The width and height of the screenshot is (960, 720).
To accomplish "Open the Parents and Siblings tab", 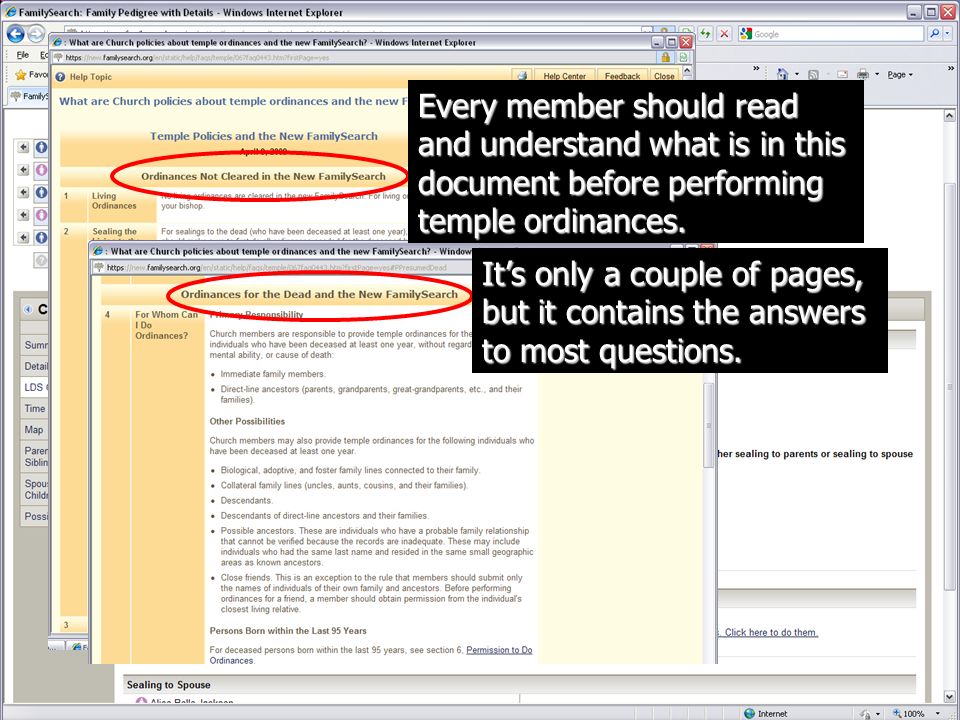I will point(35,456).
